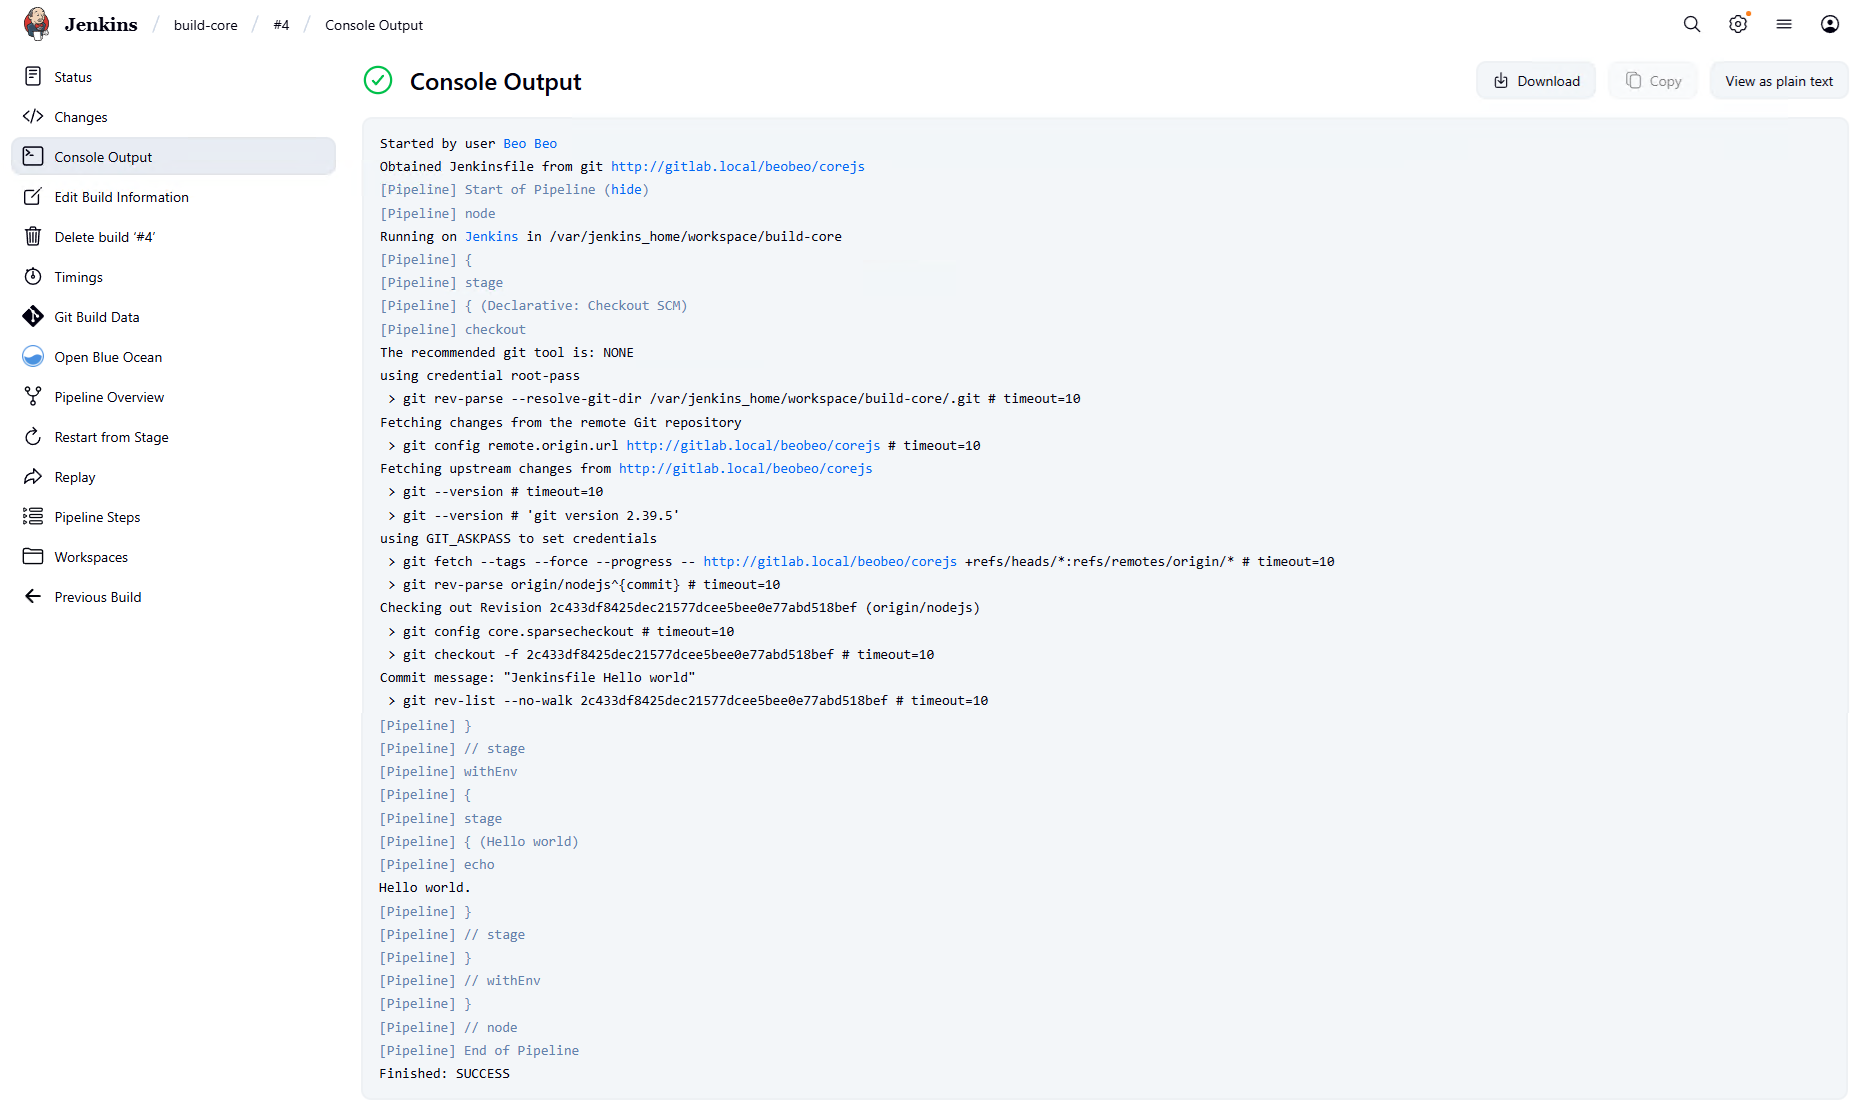Click the Delete build trash icon

(33, 237)
